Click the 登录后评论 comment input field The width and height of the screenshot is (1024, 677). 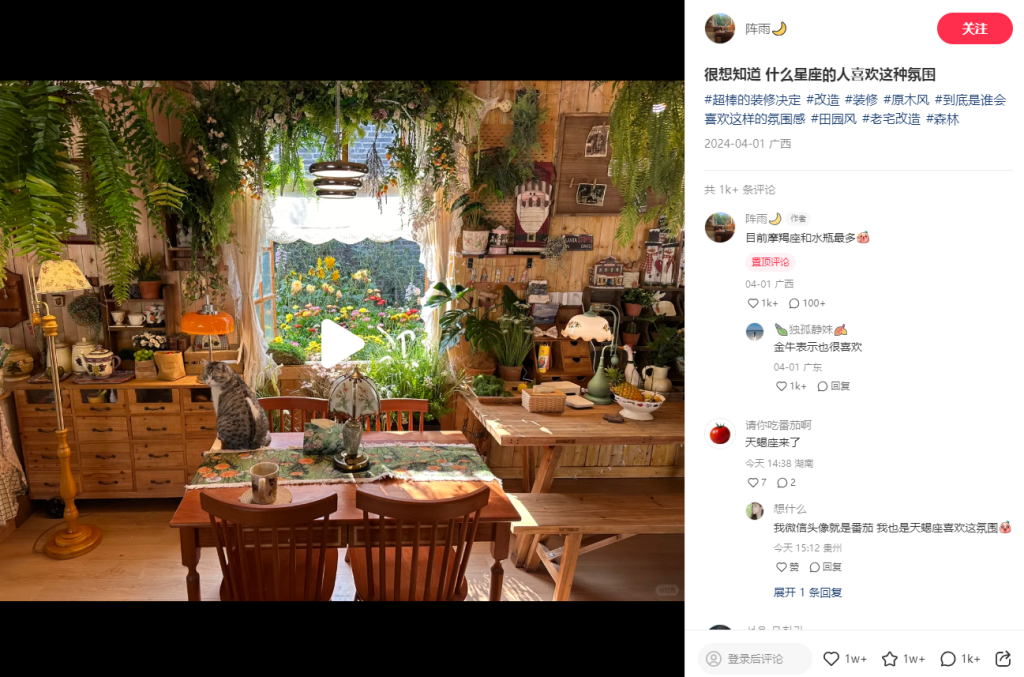tap(754, 659)
